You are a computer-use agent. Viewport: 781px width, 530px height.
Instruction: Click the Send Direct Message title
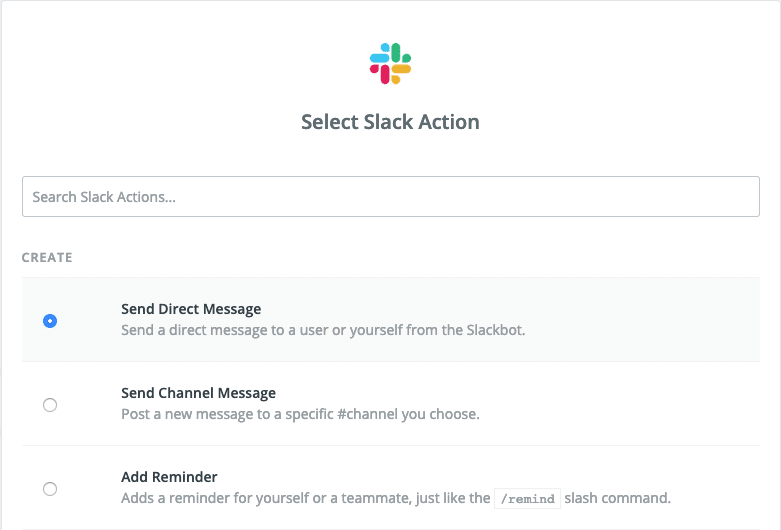pos(191,309)
